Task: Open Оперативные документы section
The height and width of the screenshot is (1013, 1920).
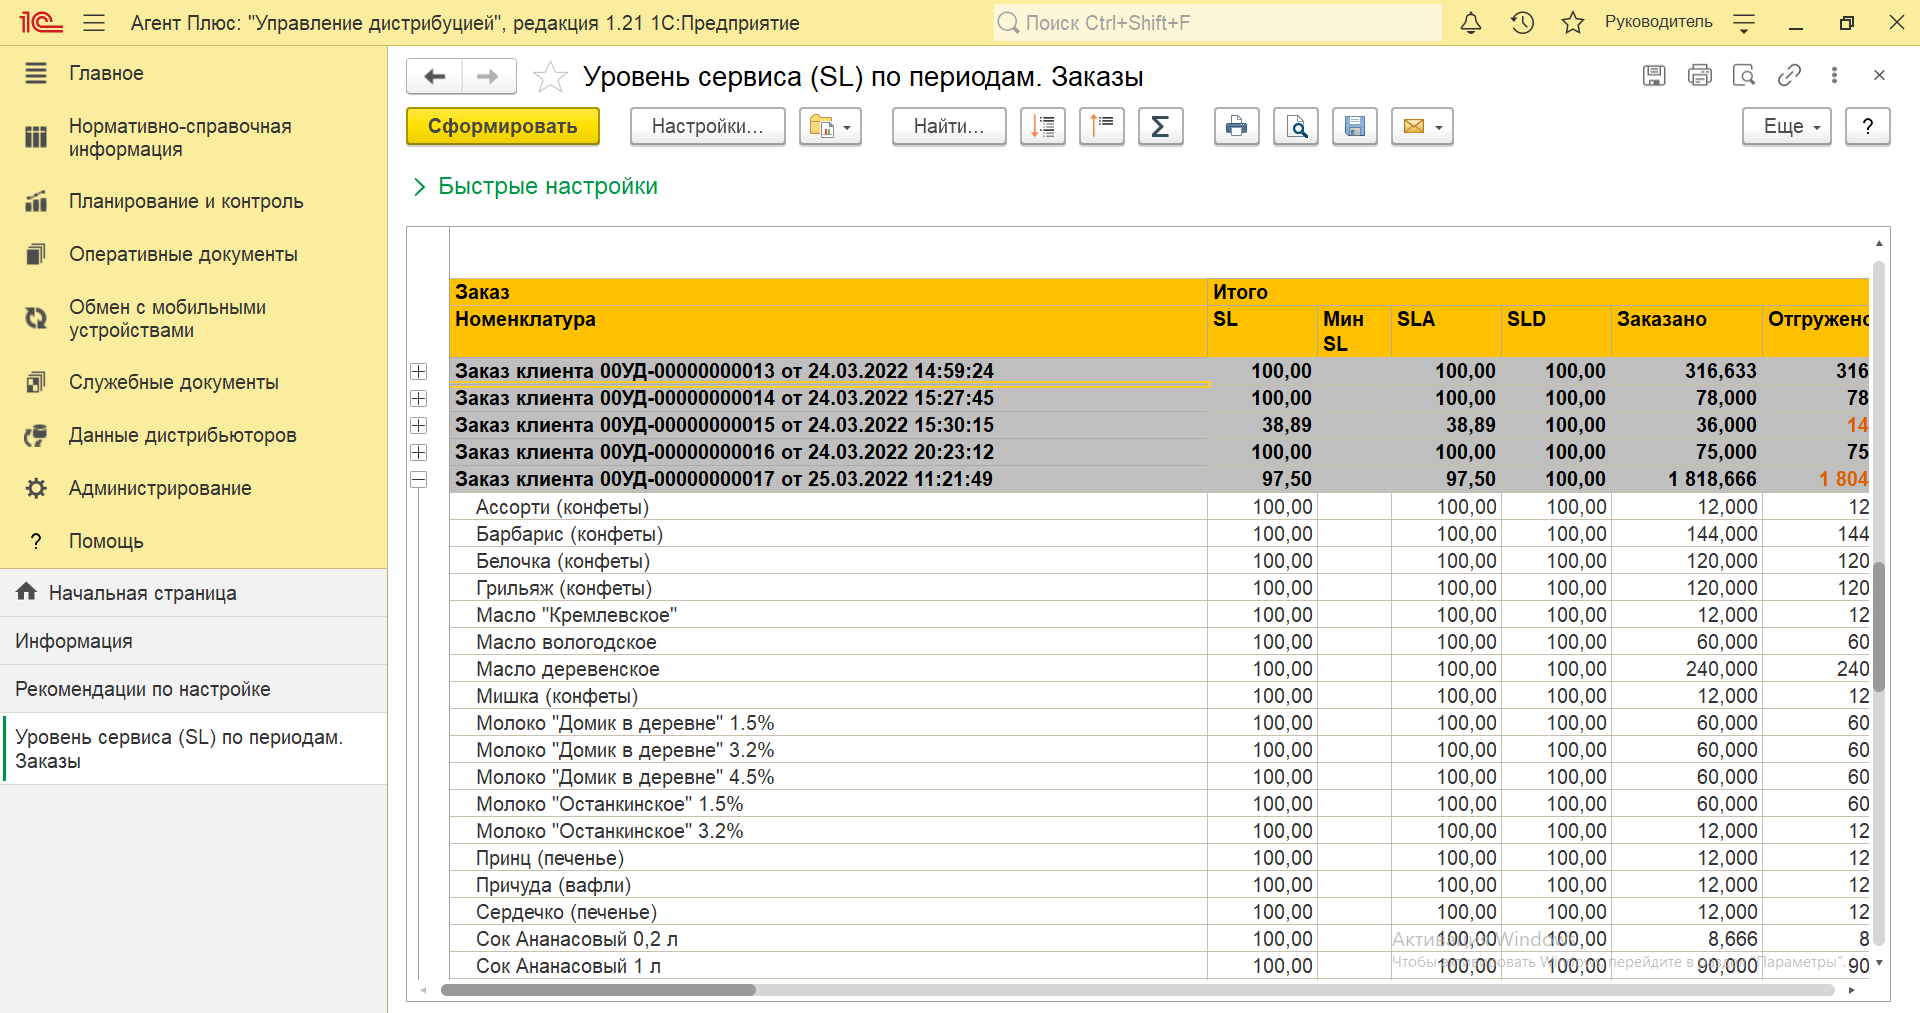Action: (193, 254)
